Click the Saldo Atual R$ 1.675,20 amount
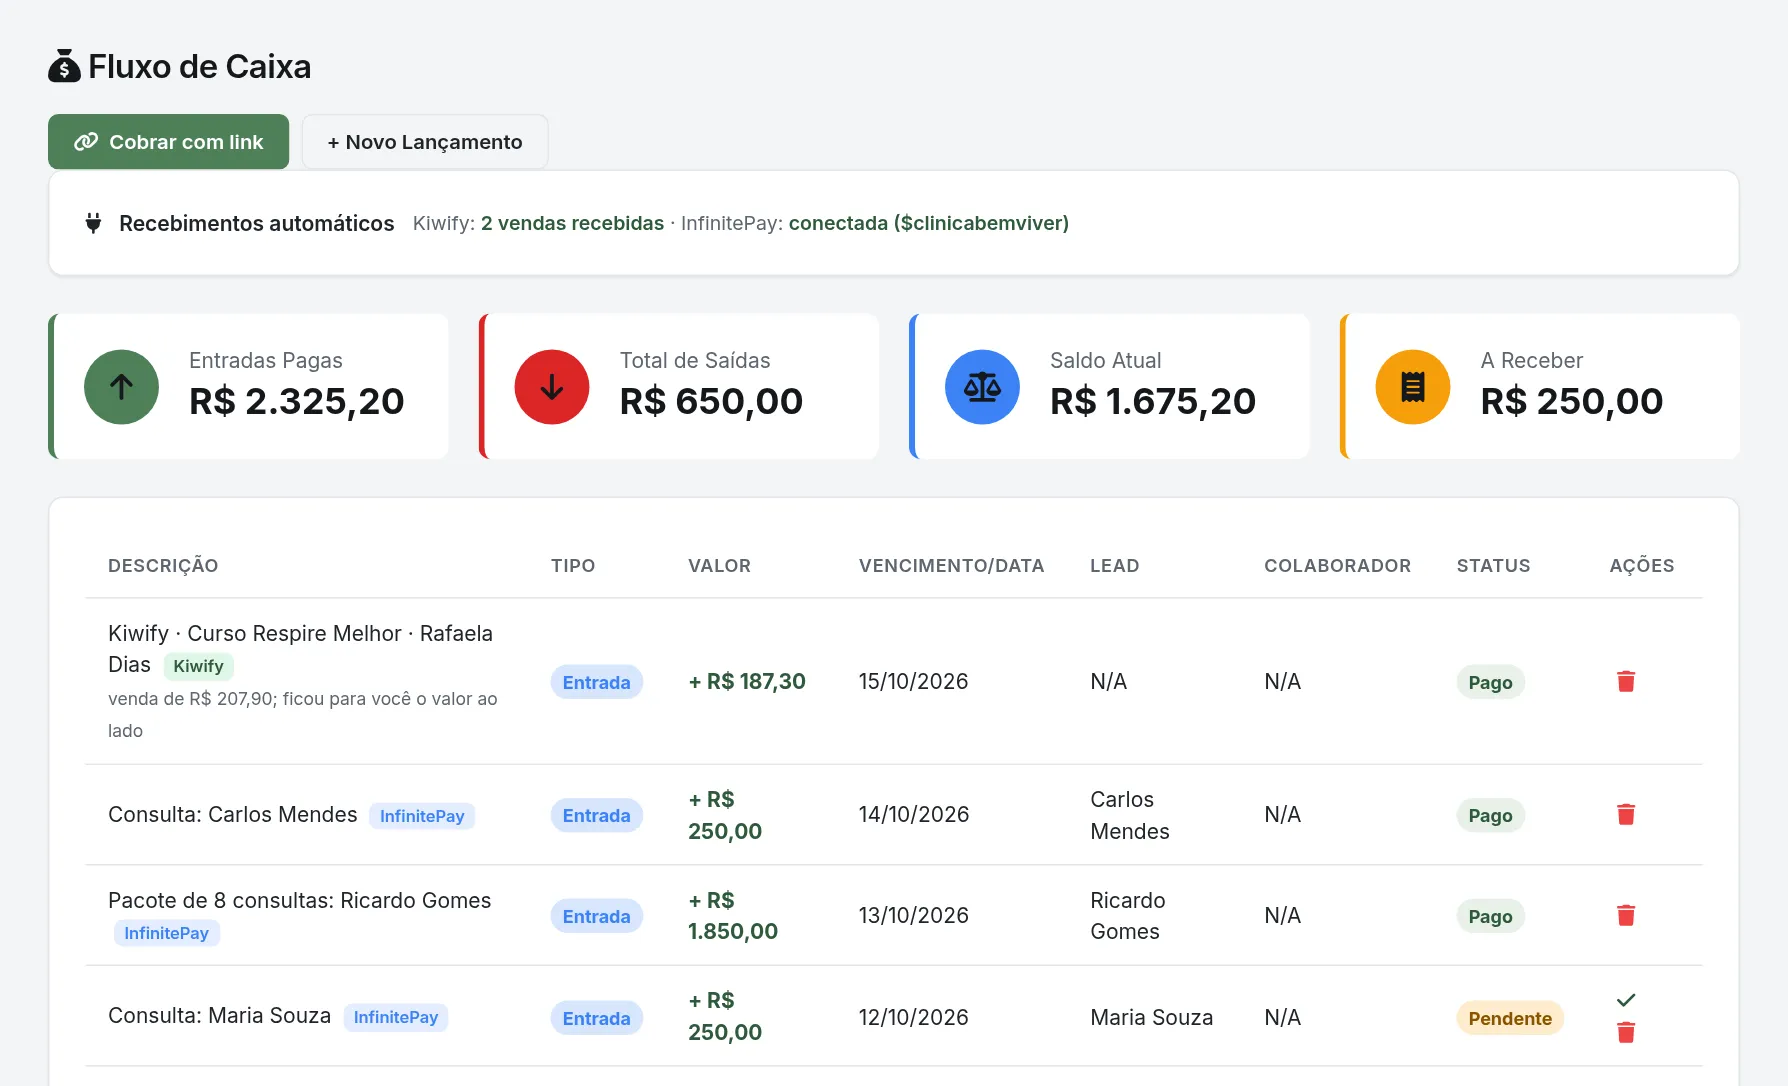The height and width of the screenshot is (1086, 1788). (x=1153, y=401)
